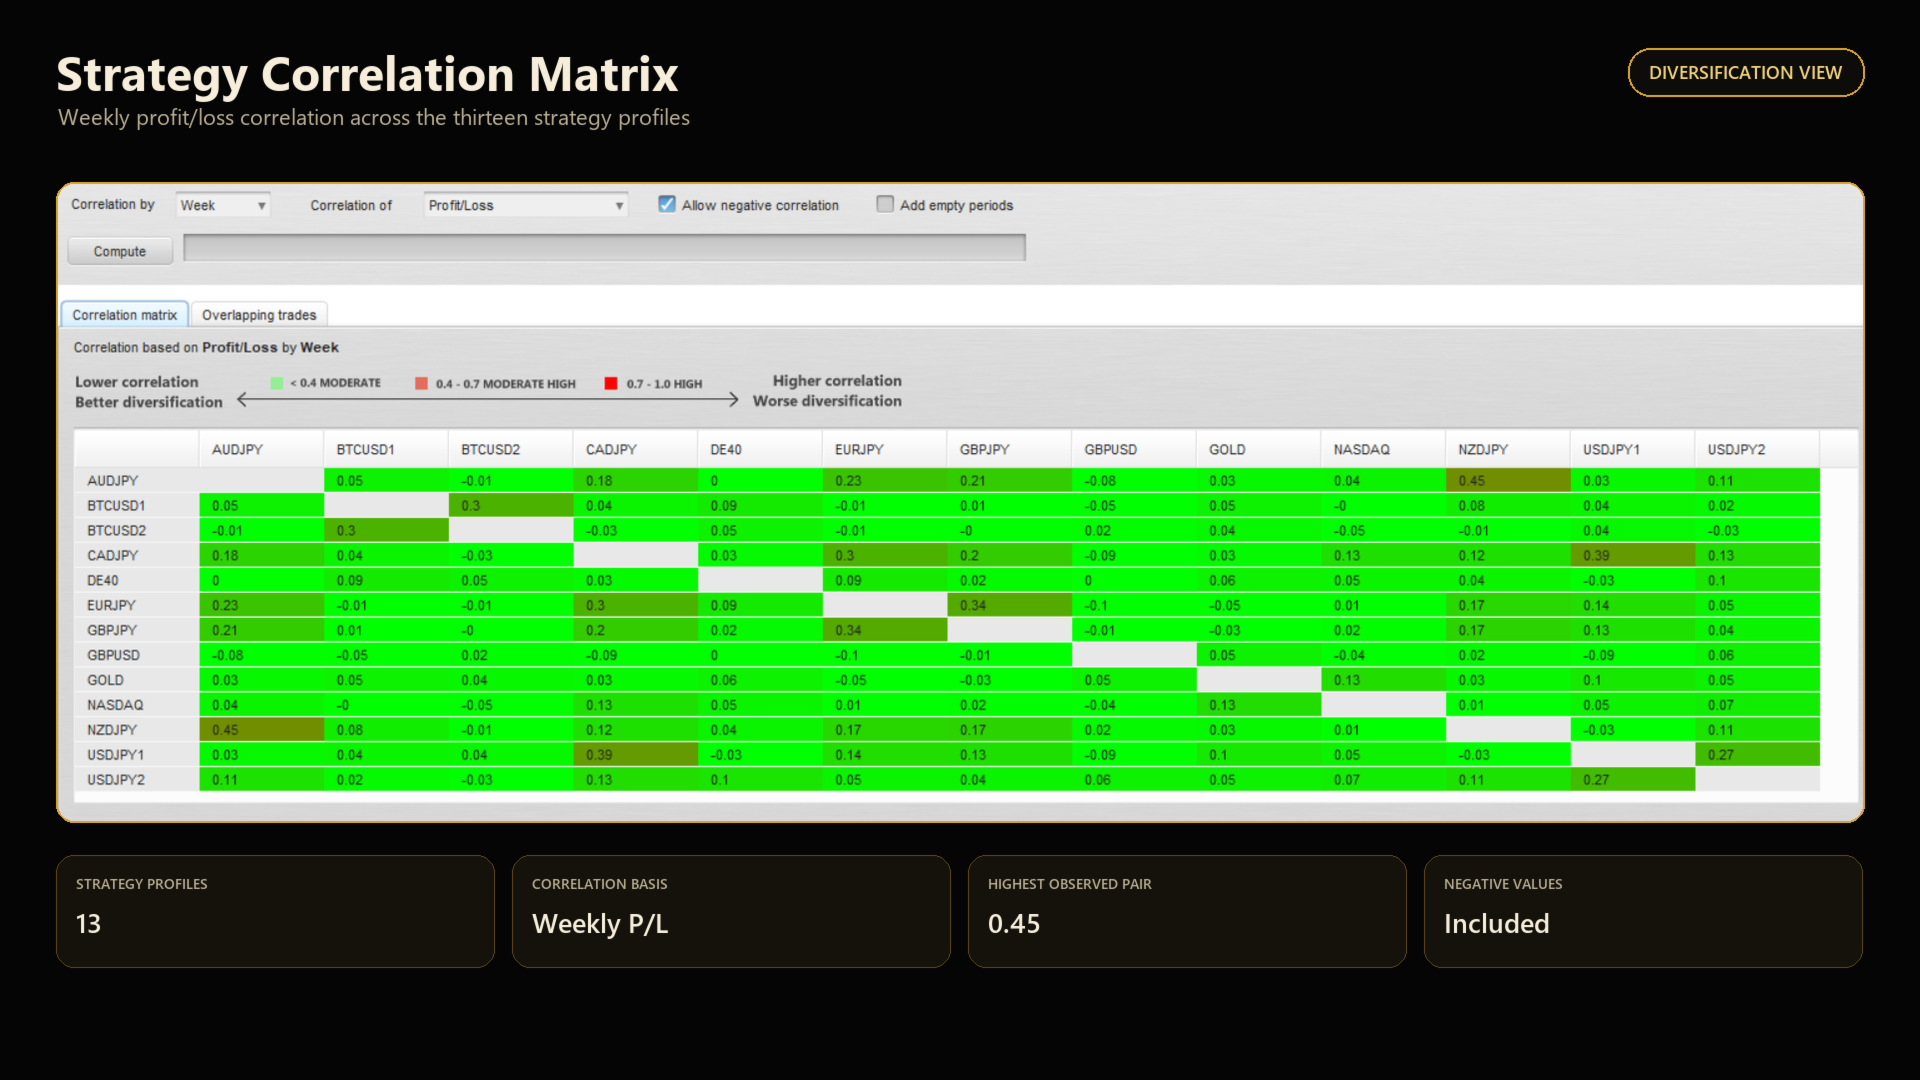The height and width of the screenshot is (1080, 1920).
Task: Click the red high correlation swatch
Action: coord(611,383)
